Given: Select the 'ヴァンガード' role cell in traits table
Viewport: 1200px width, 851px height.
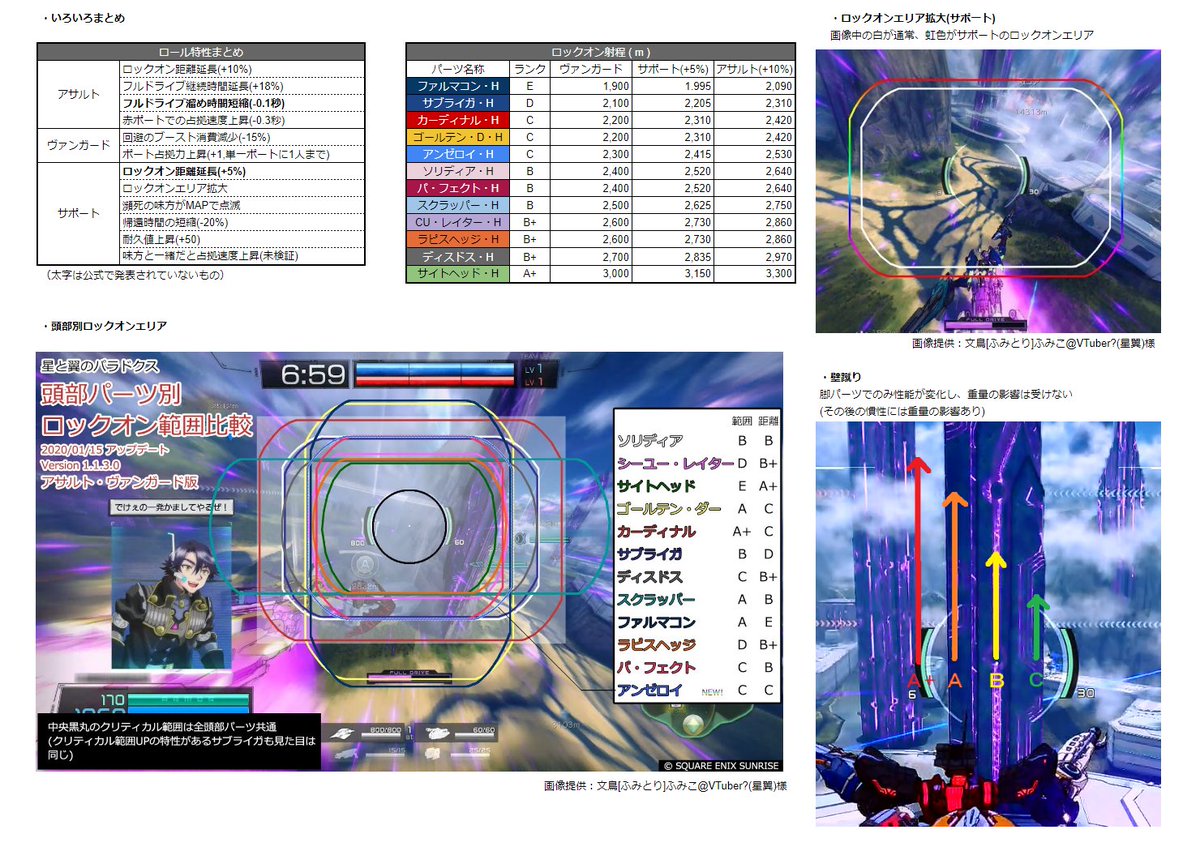Looking at the screenshot, I should 78,145.
